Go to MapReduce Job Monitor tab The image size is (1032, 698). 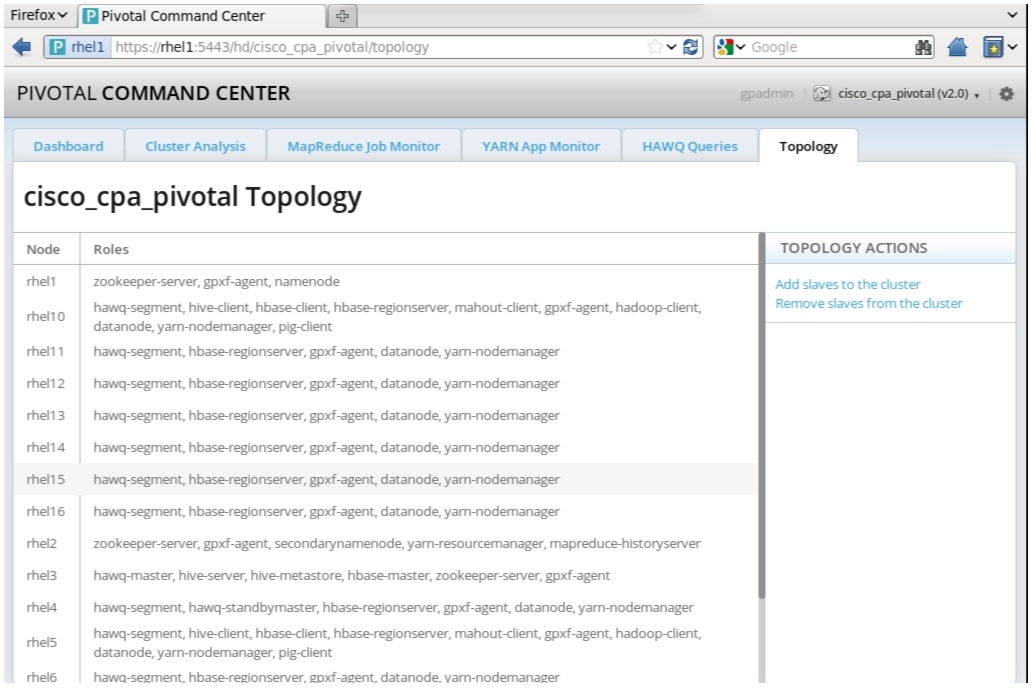[x=364, y=146]
